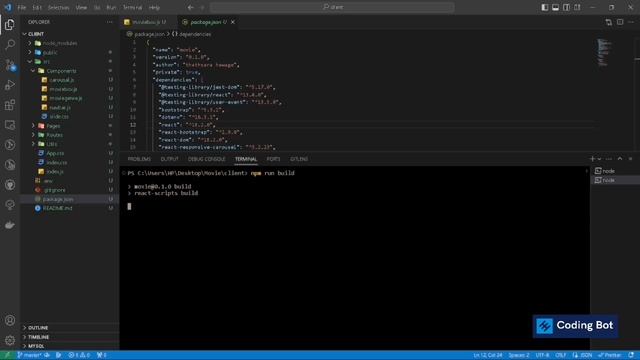
Task: Click the New Terminal plus icon
Action: pos(592,159)
